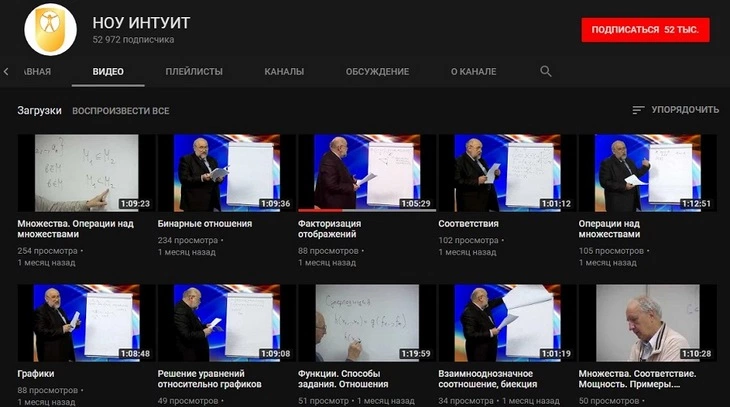This screenshot has height=407, width=730.
Task: Open thumbnail of Решение уравнений относительно графиков
Action: coord(227,323)
